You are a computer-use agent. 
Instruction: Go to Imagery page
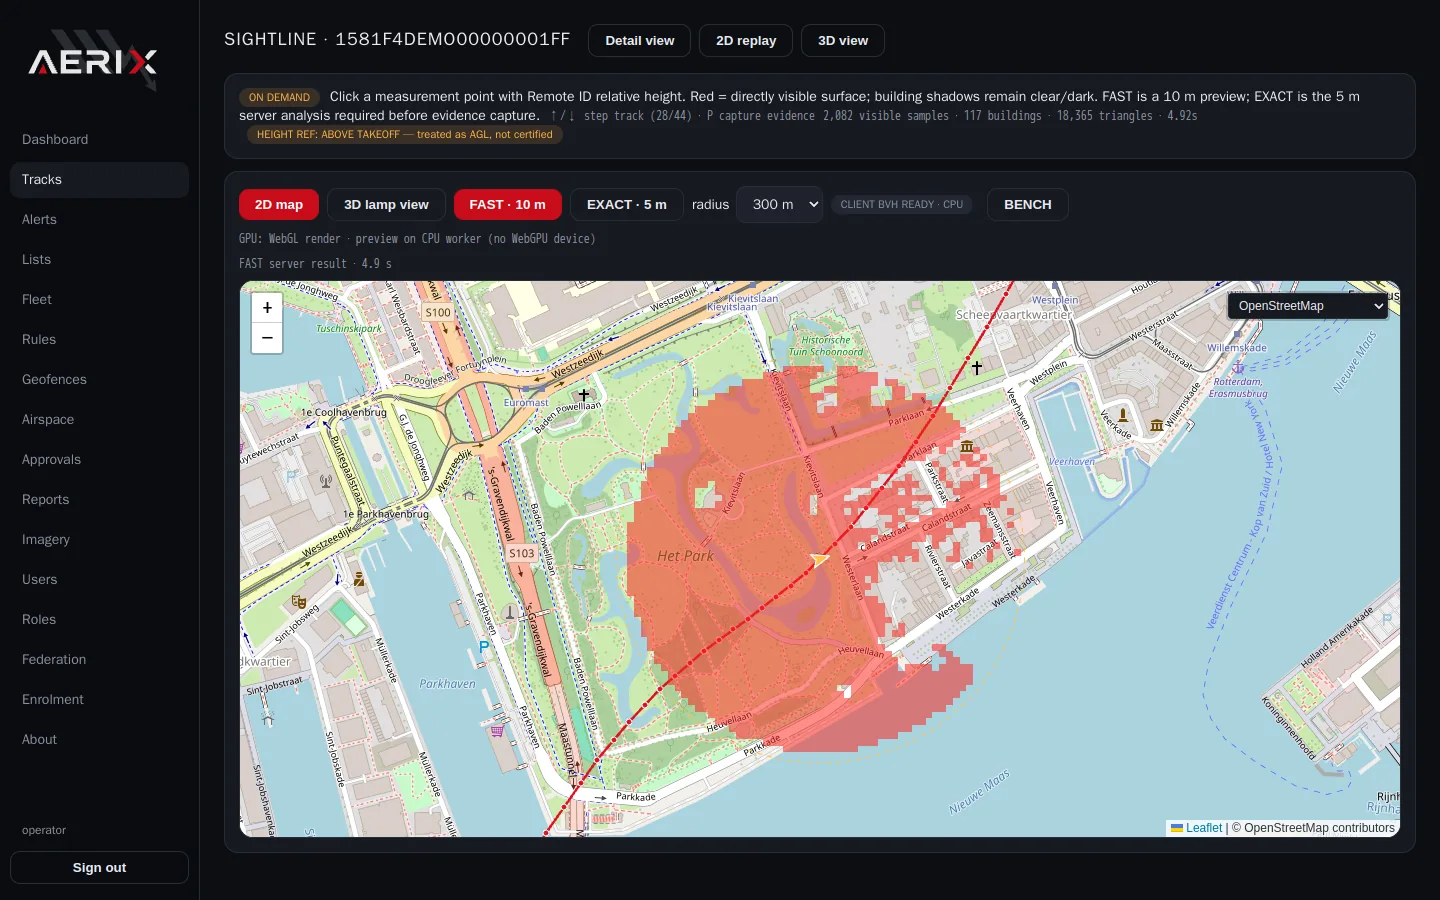[x=99, y=539]
